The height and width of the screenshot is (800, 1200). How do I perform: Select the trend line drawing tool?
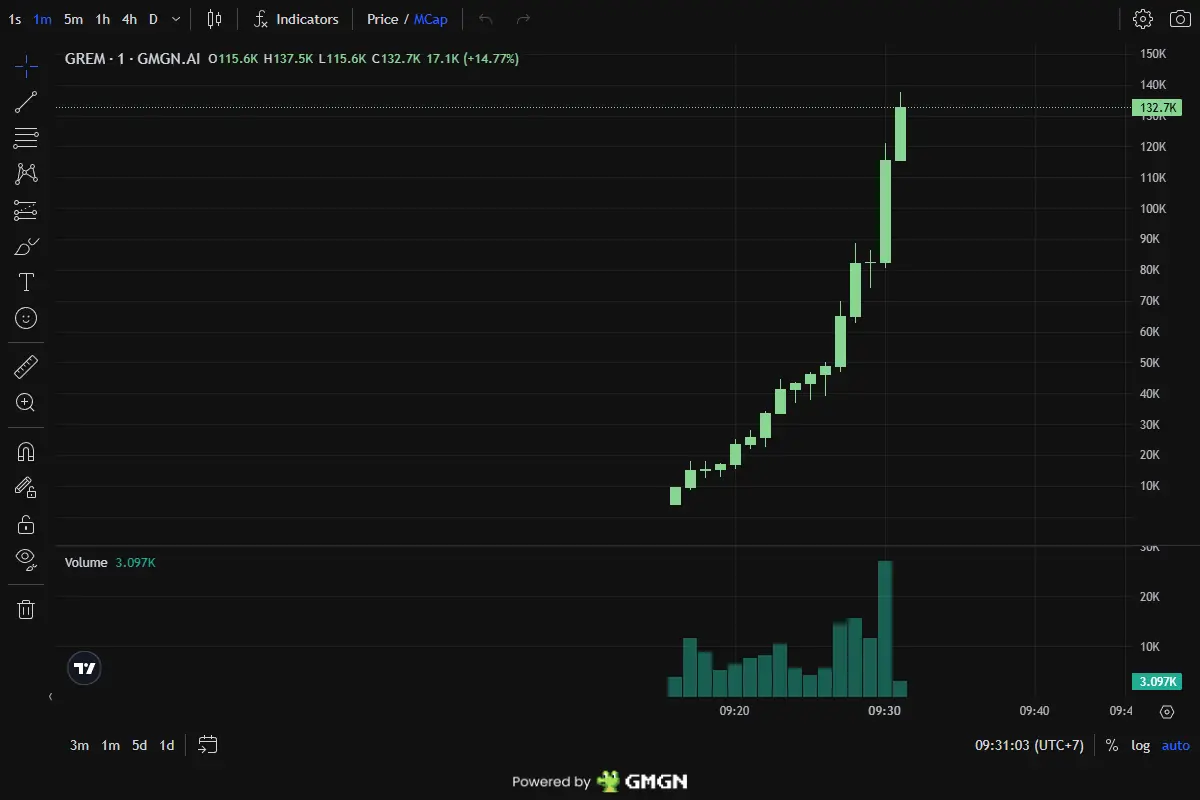click(x=26, y=102)
